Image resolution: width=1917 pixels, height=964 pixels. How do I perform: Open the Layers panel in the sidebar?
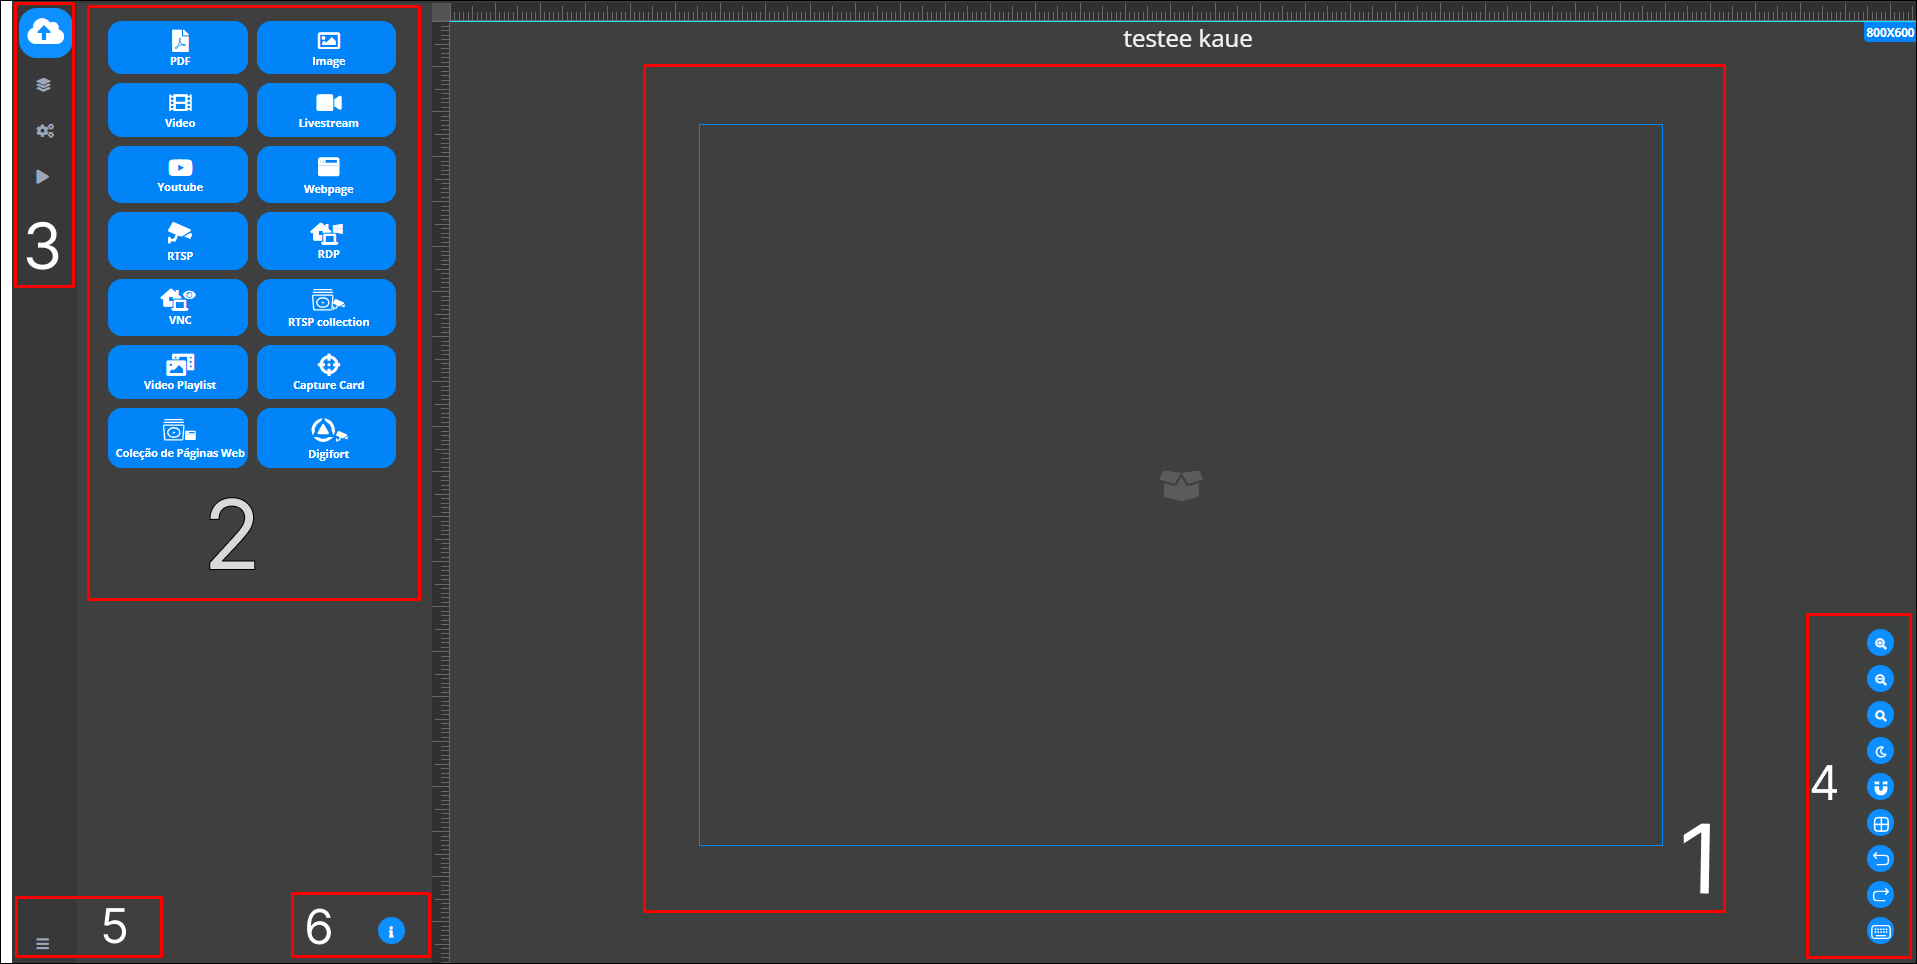point(43,84)
